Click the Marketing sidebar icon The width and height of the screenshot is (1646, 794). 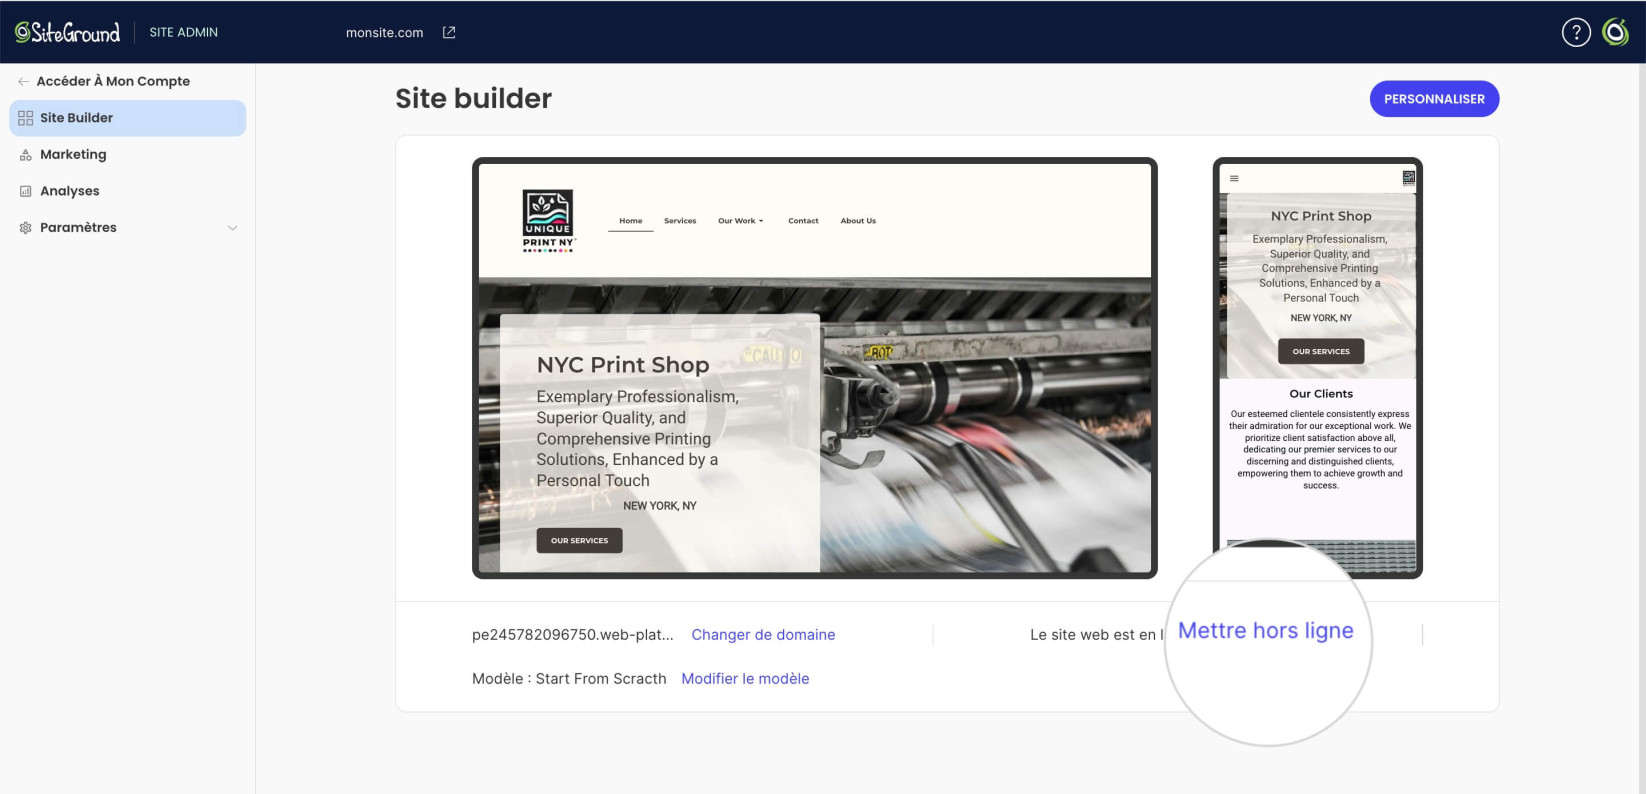pos(26,155)
